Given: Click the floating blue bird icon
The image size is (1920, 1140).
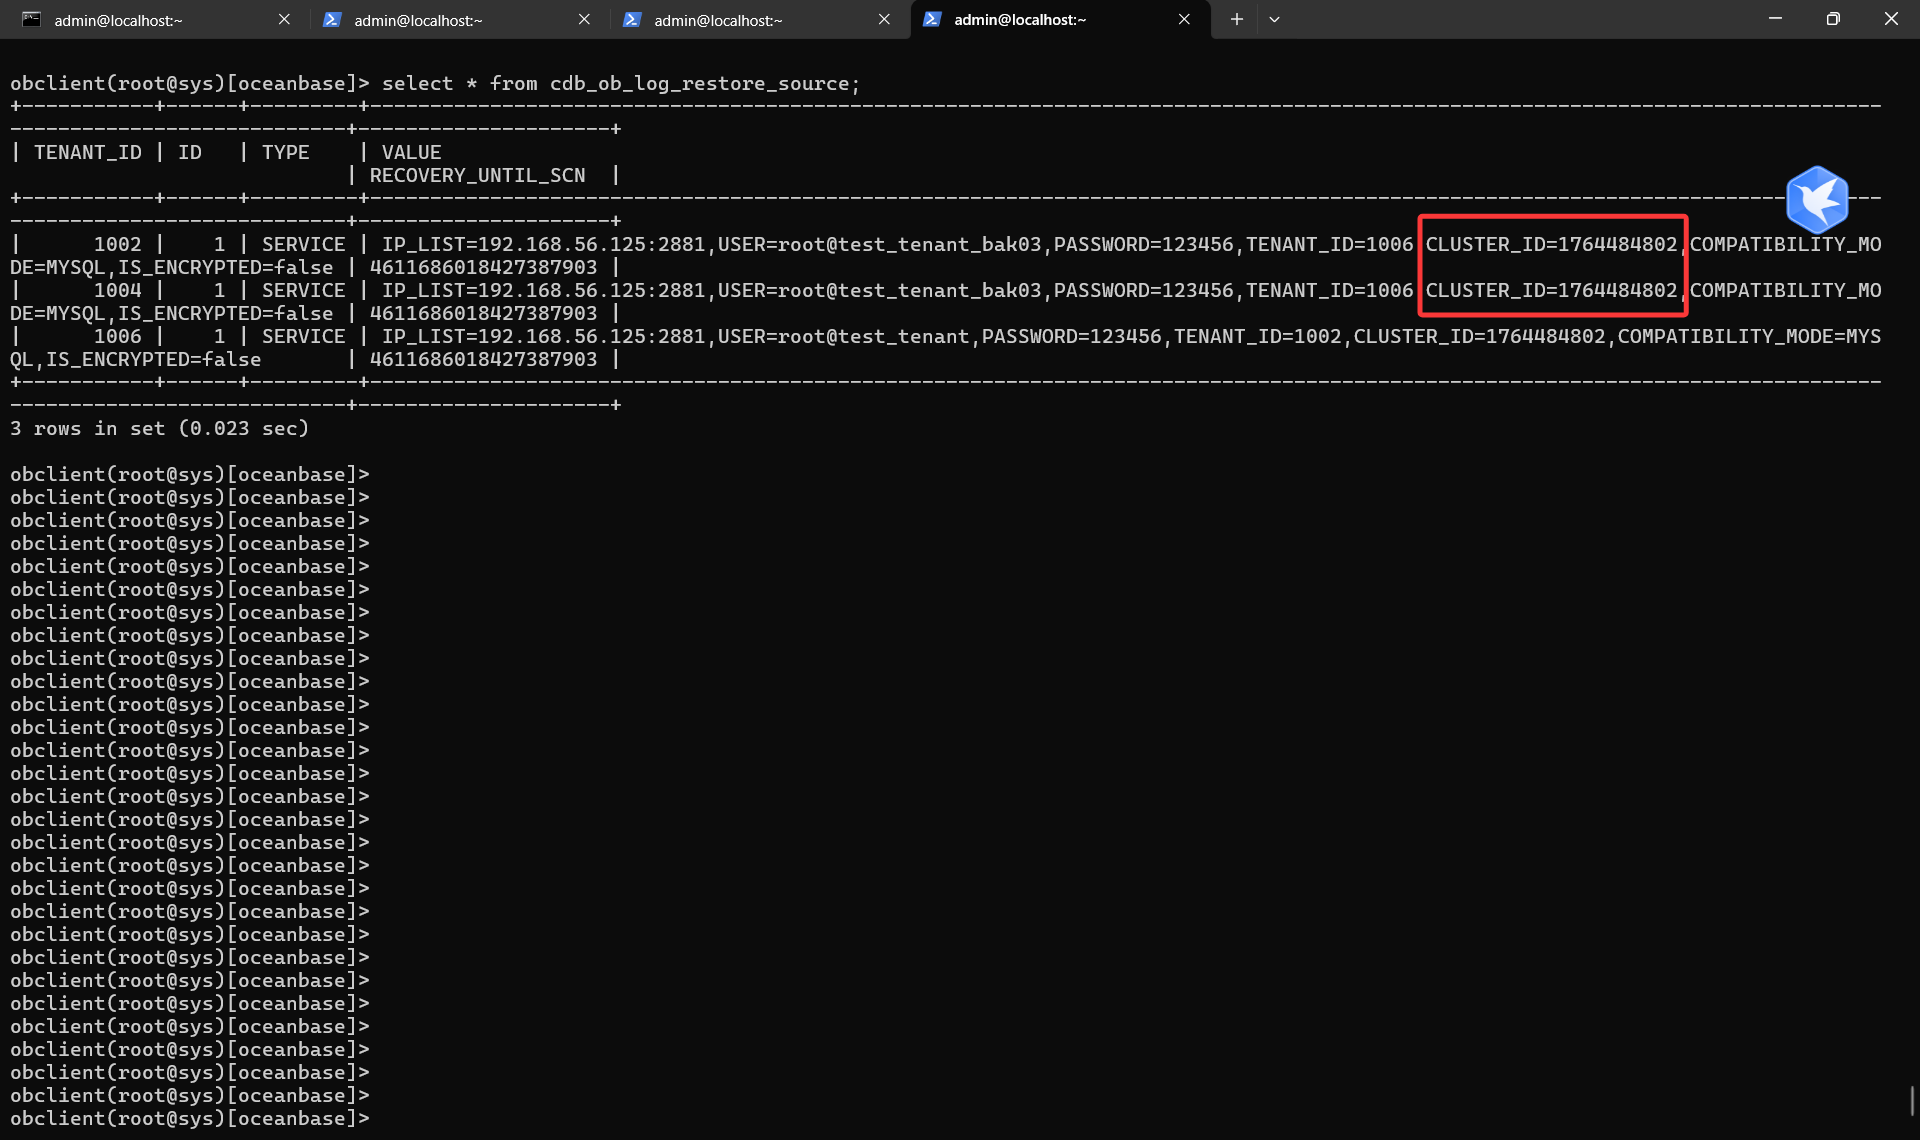Looking at the screenshot, I should [x=1816, y=199].
